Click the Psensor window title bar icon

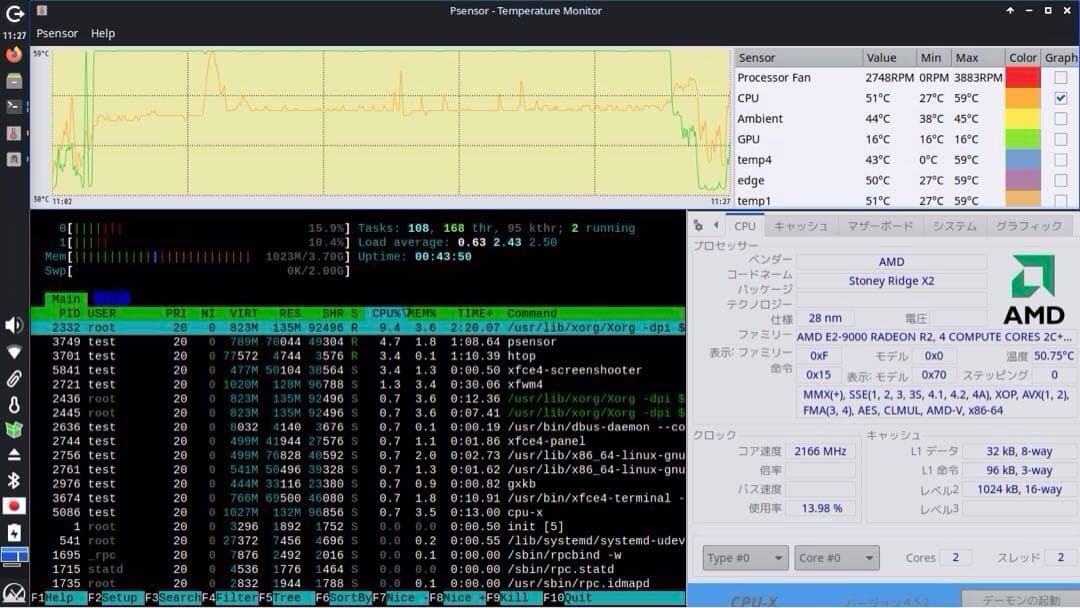pos(42,10)
